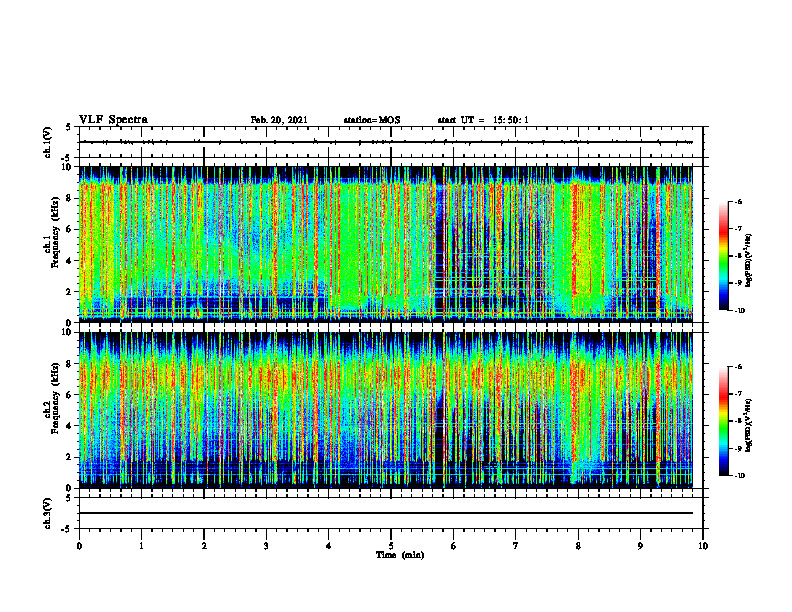Click time axis tick label "7"
792x612 pixels.
click(x=516, y=546)
